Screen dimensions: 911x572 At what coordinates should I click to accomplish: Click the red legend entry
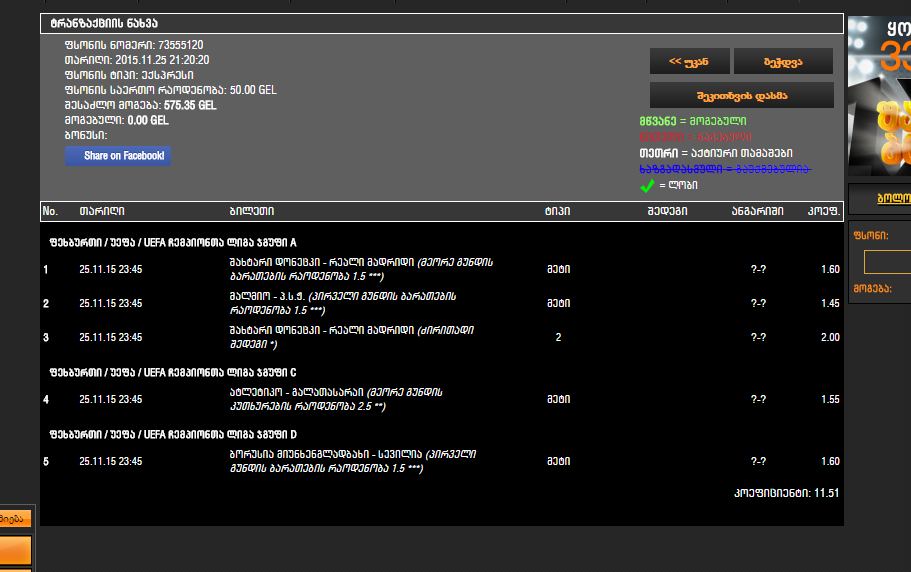pos(695,137)
